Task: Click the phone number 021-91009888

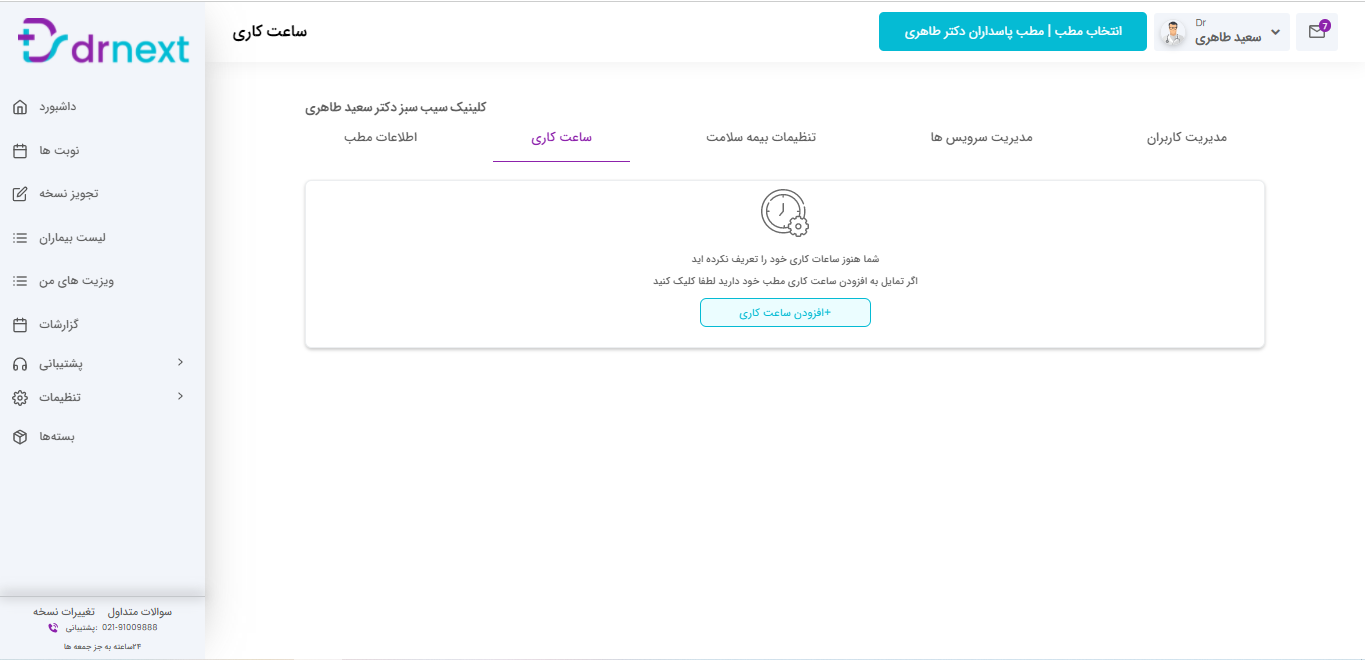Action: click(130, 627)
